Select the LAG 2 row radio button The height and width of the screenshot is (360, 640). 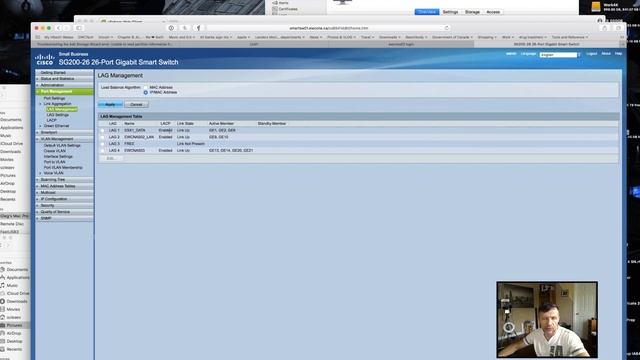(102, 137)
